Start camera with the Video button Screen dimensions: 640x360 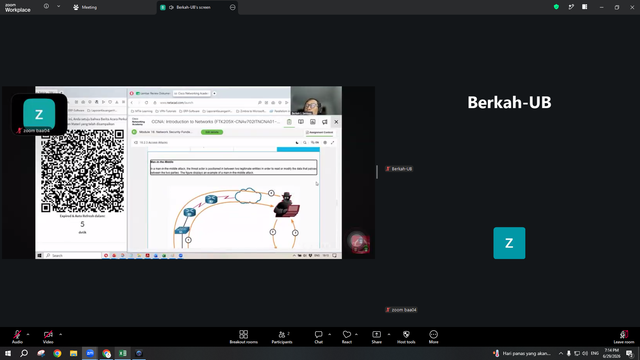(x=48, y=337)
